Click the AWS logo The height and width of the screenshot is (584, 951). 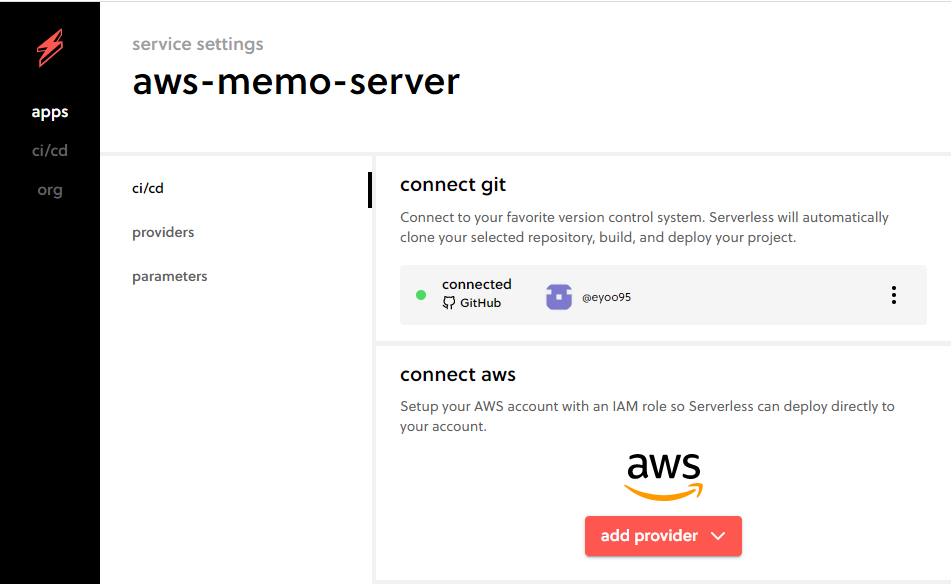664,476
